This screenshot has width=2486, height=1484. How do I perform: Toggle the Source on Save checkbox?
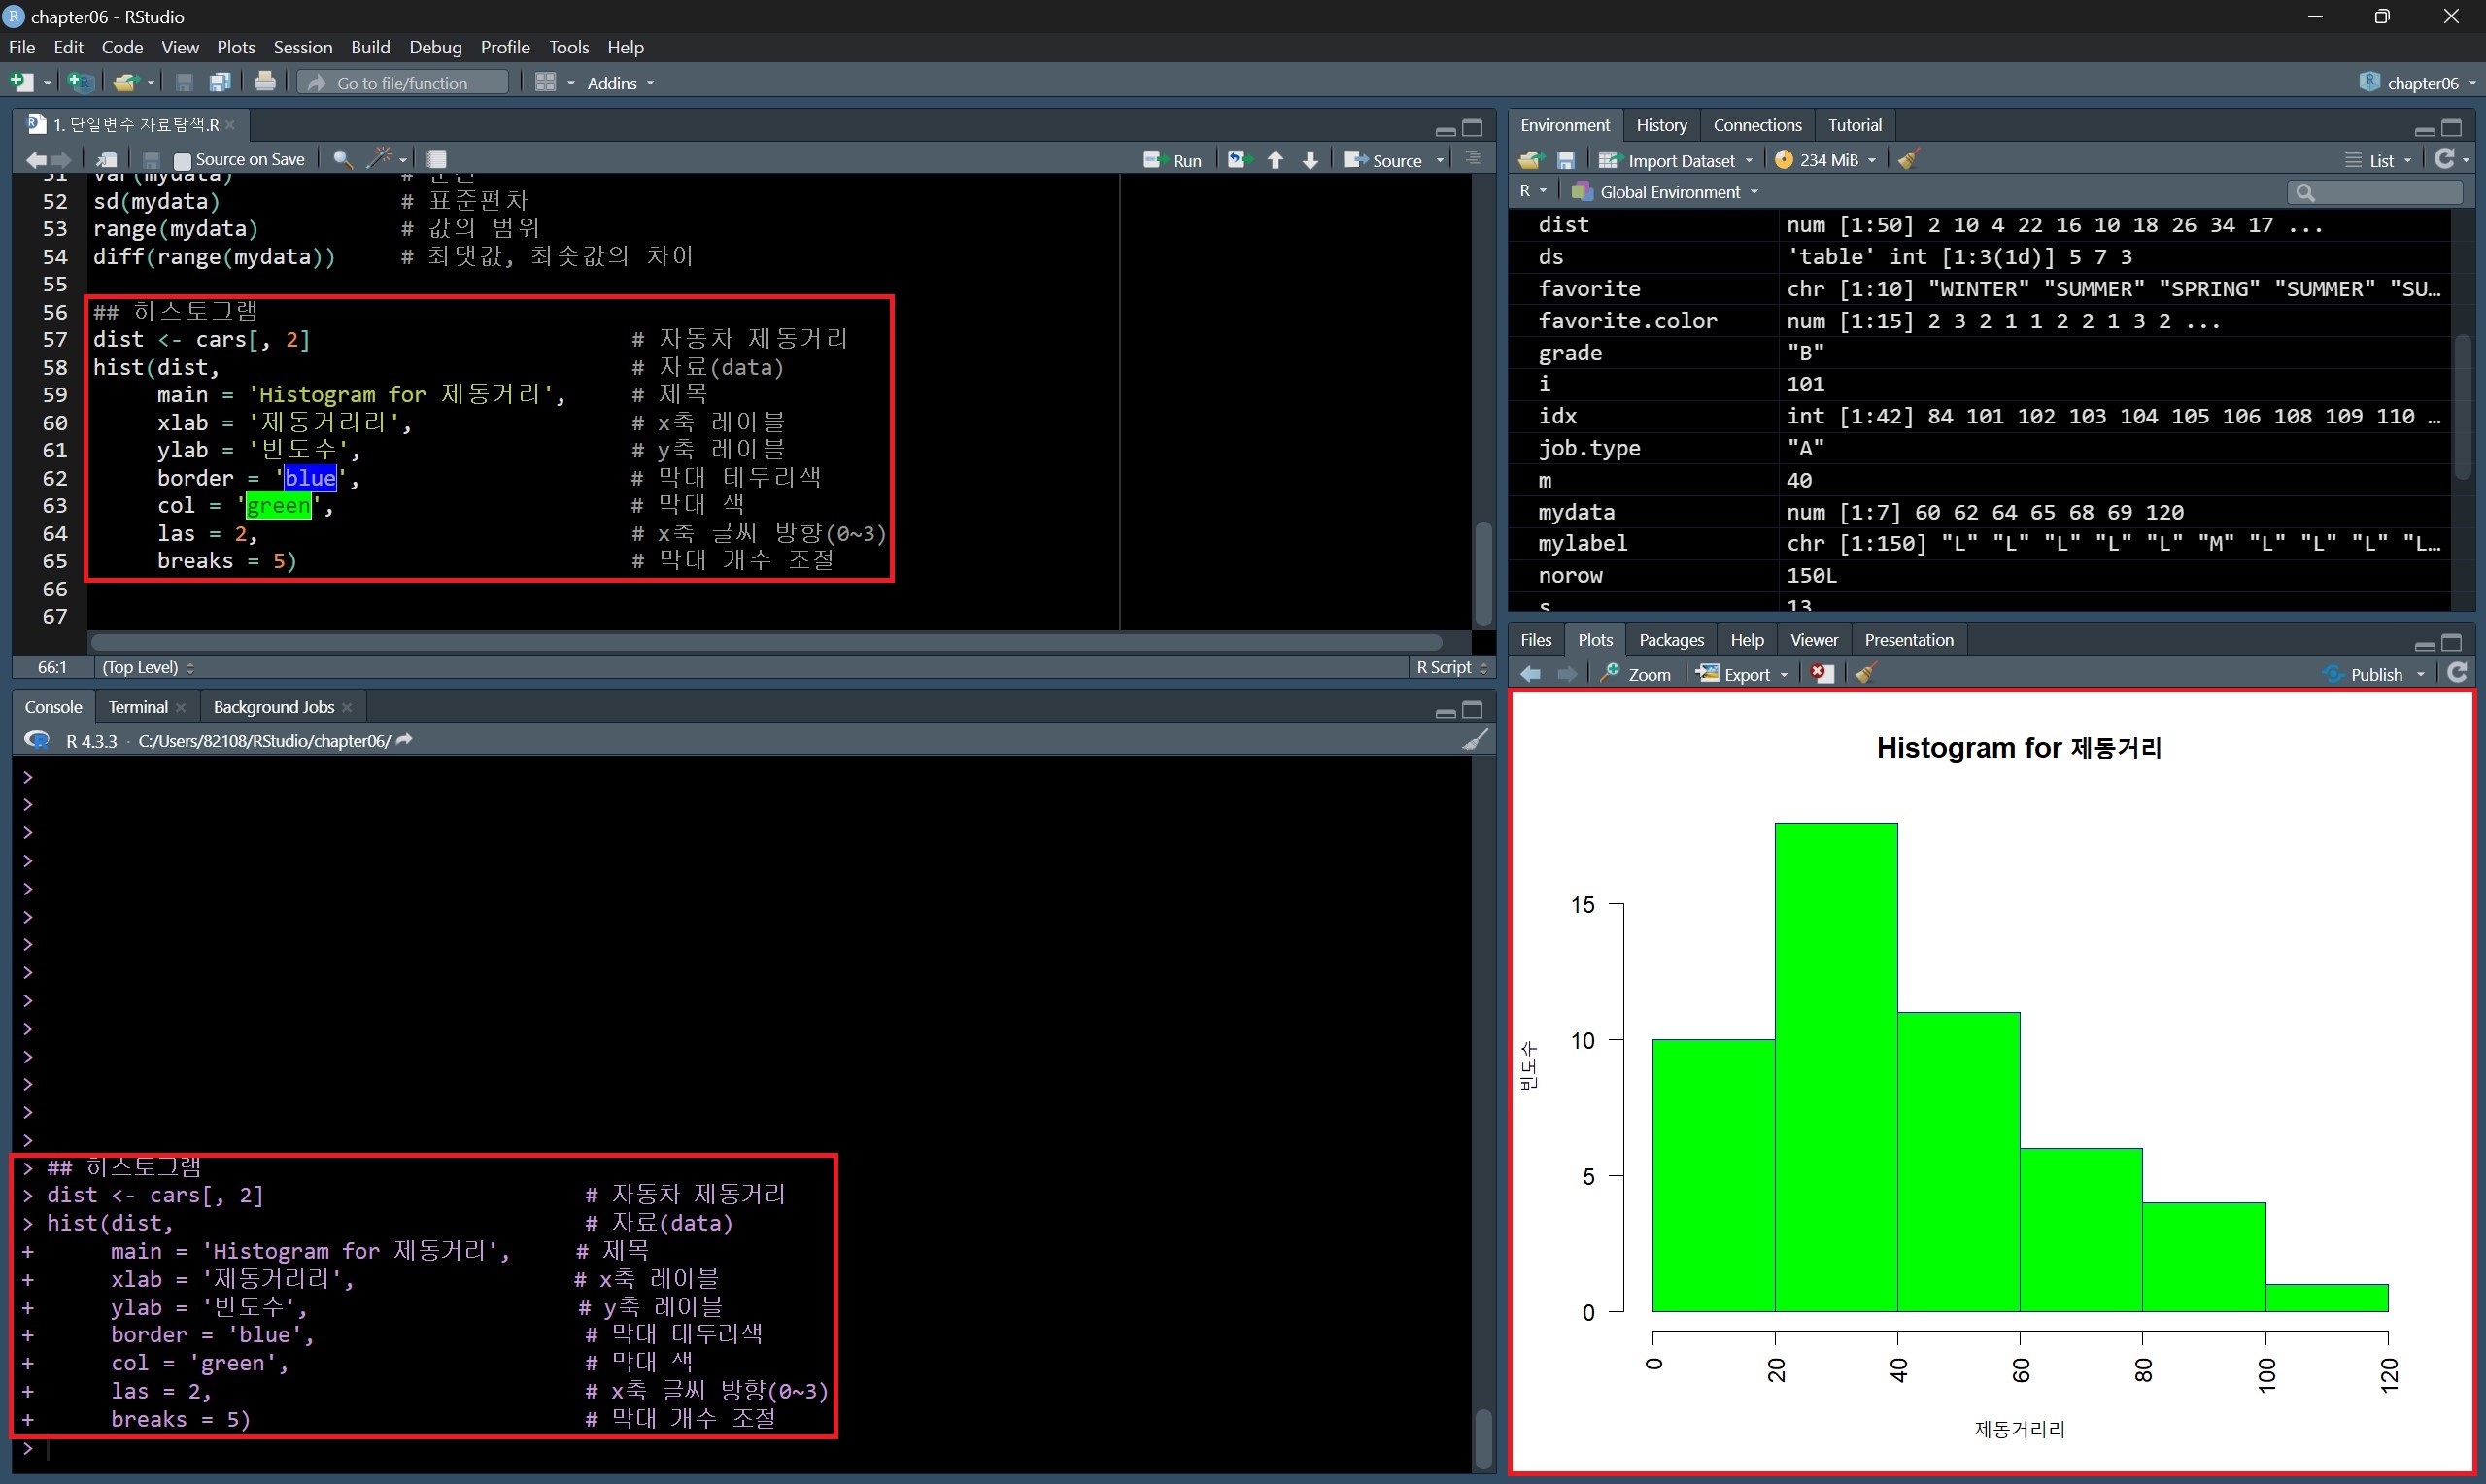[x=182, y=160]
